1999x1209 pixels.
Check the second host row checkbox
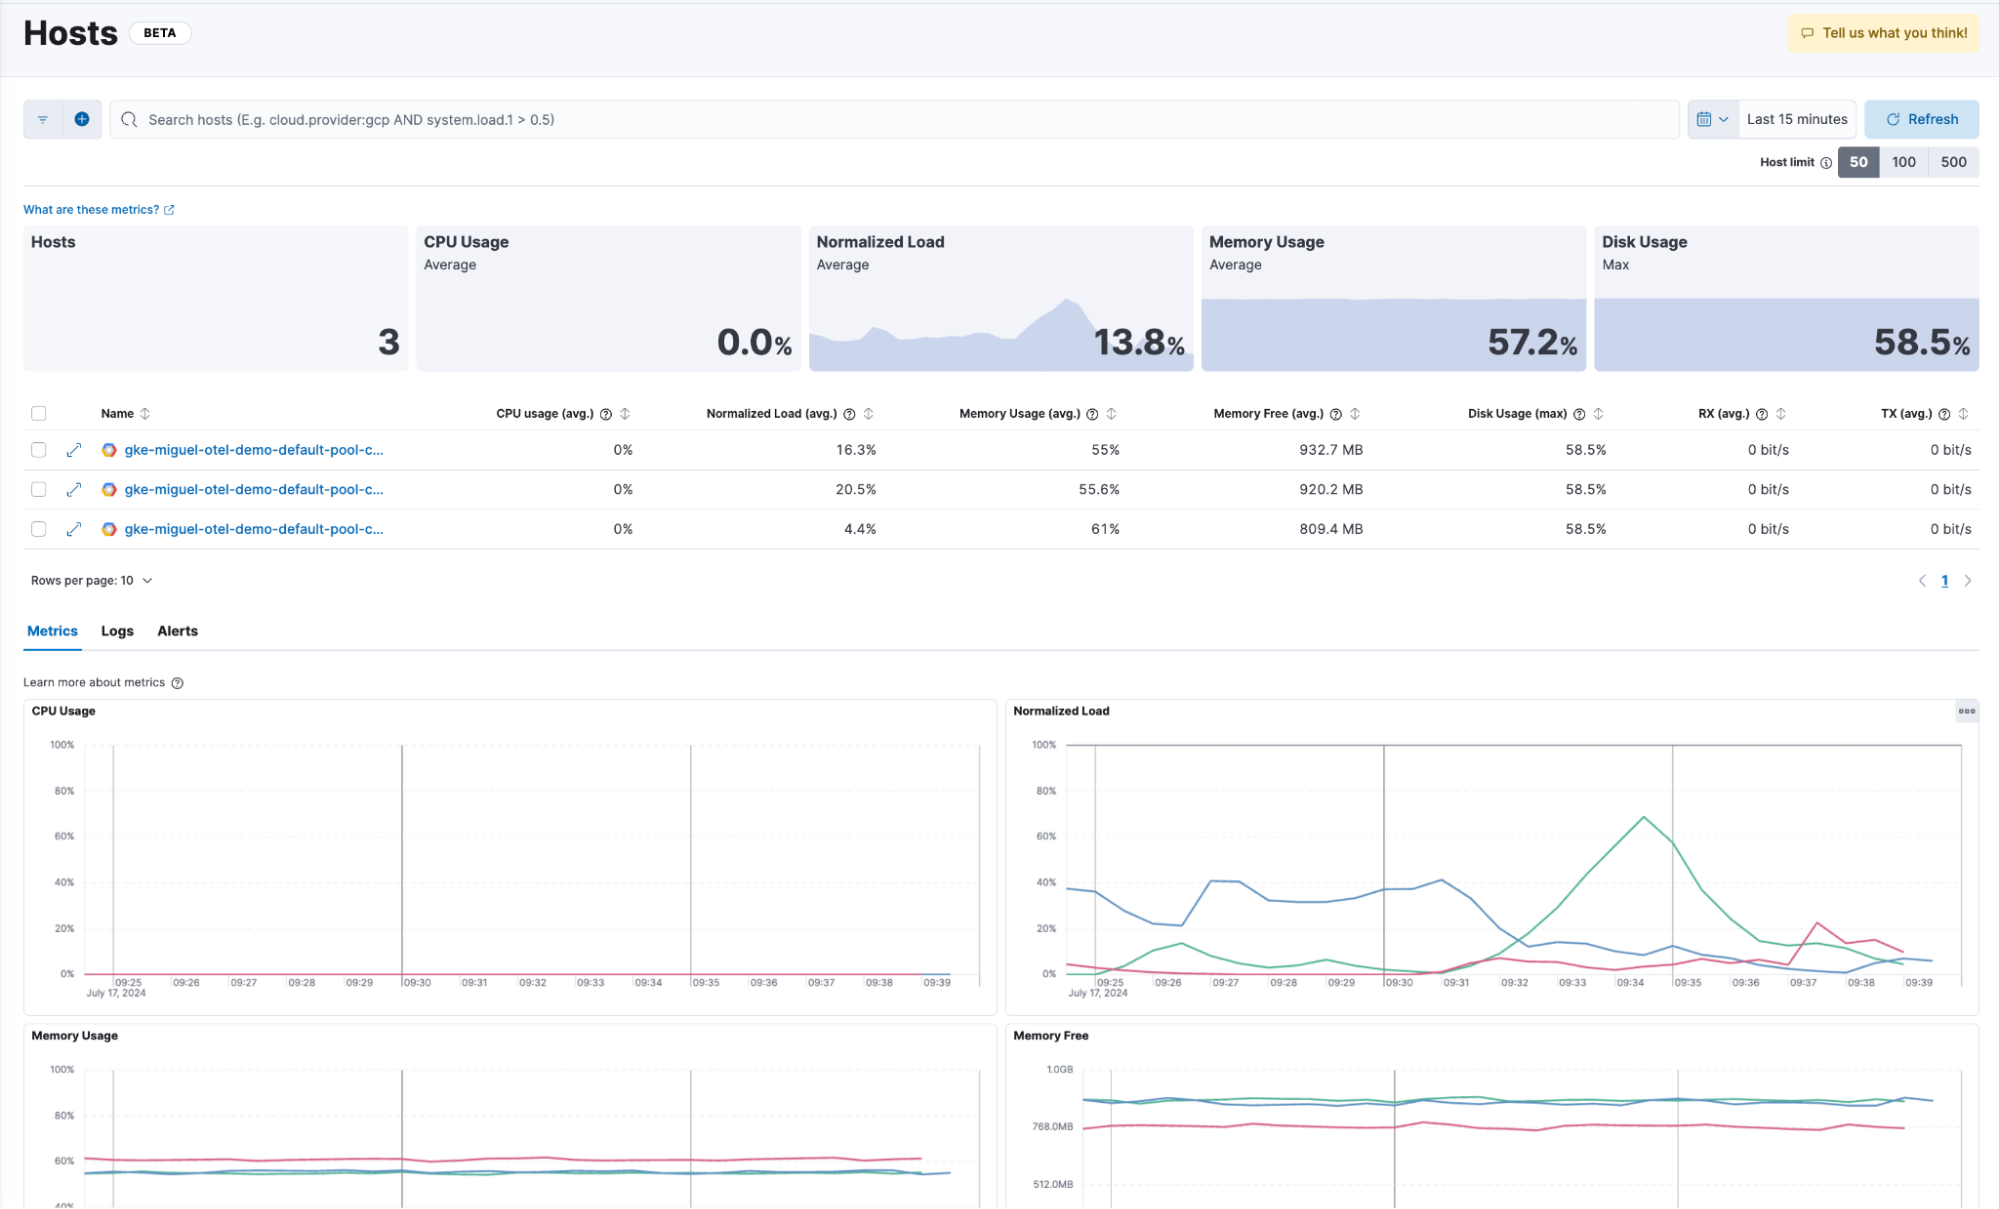pos(39,490)
